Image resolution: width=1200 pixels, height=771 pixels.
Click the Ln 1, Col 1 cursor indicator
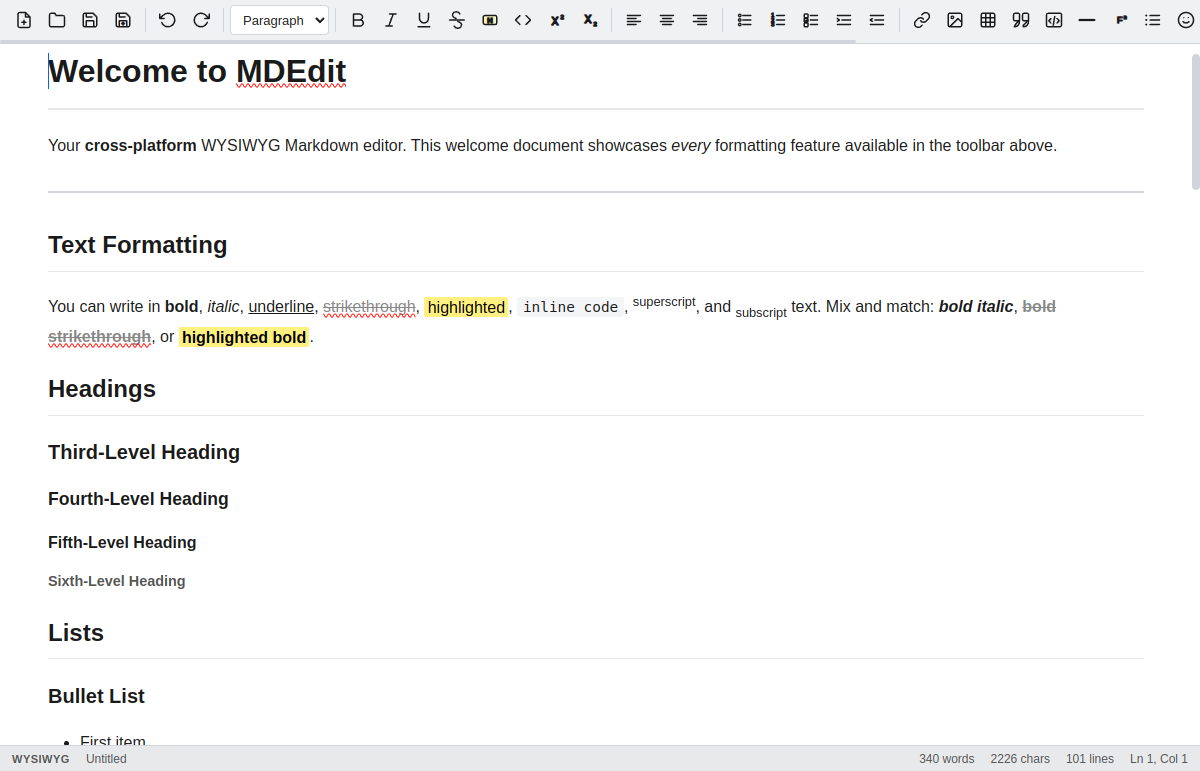pyautogui.click(x=1159, y=759)
